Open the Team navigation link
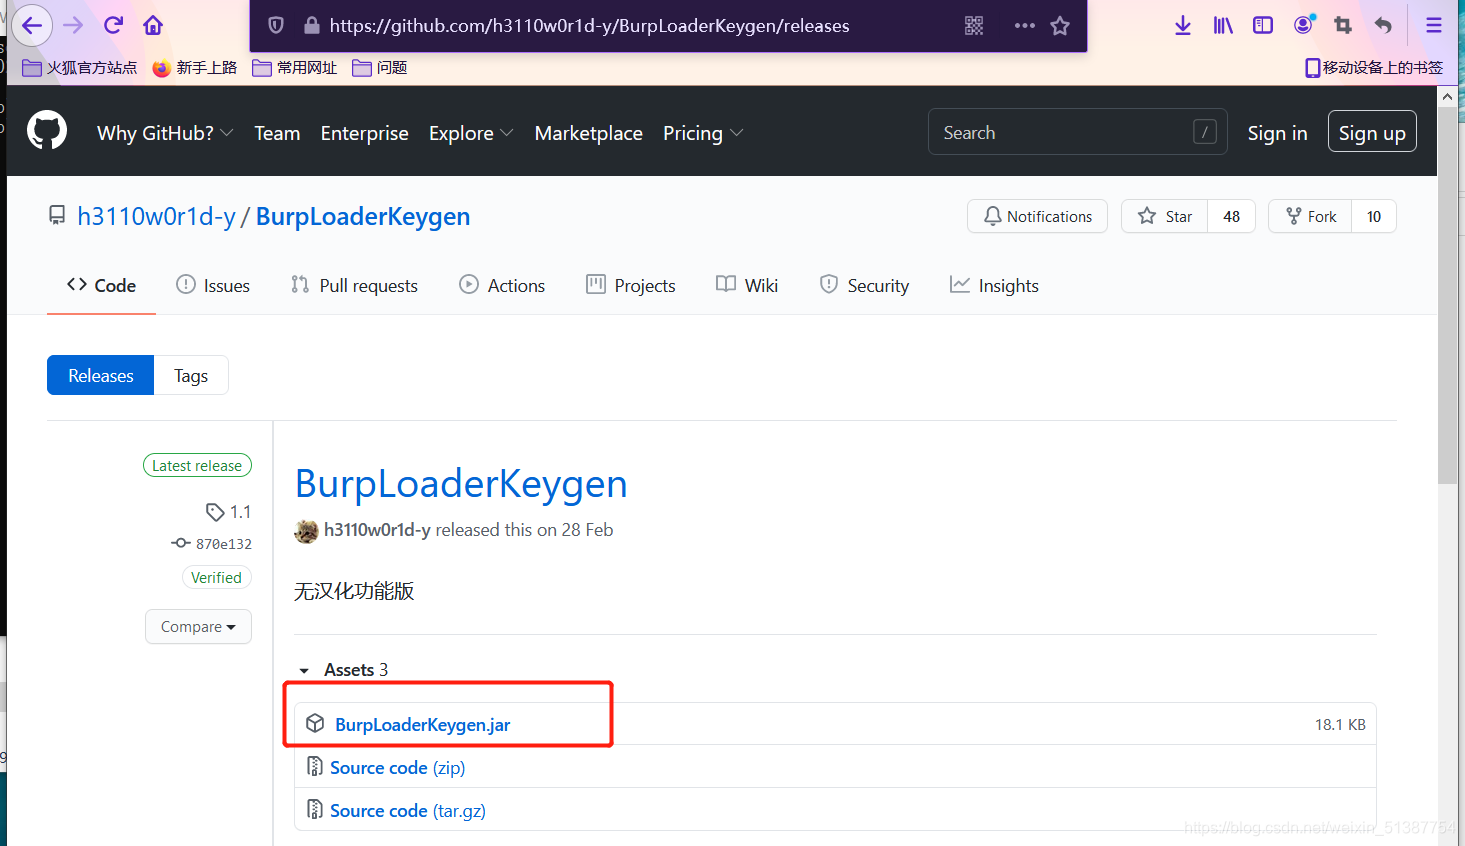 click(x=277, y=133)
